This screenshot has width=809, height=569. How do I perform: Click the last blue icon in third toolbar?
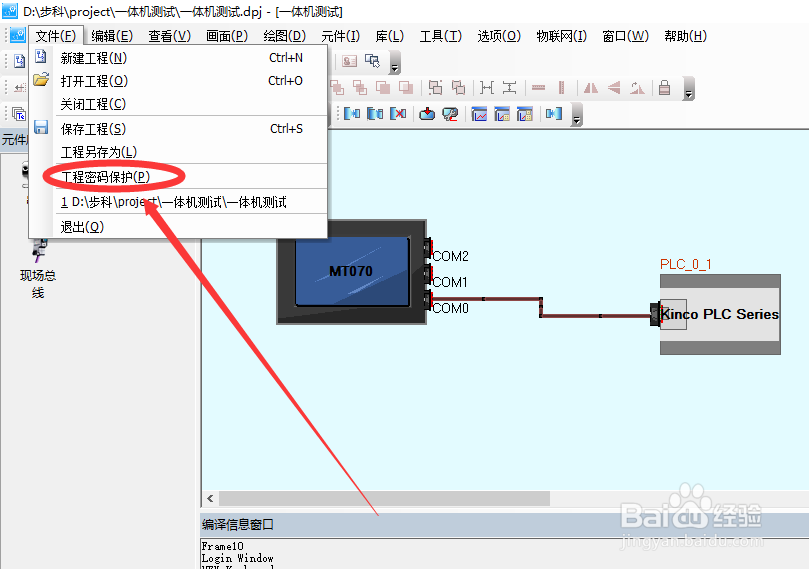[x=554, y=113]
